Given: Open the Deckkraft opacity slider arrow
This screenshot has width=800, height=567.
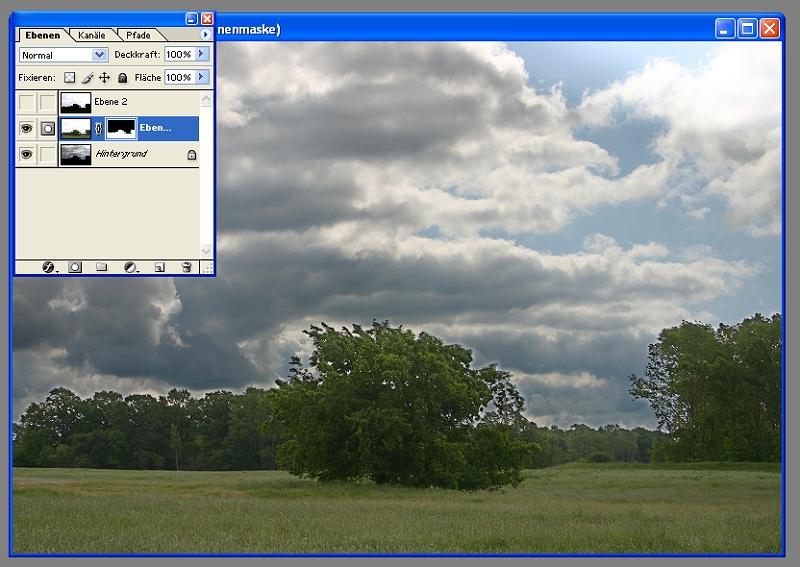Looking at the screenshot, I should 202,54.
